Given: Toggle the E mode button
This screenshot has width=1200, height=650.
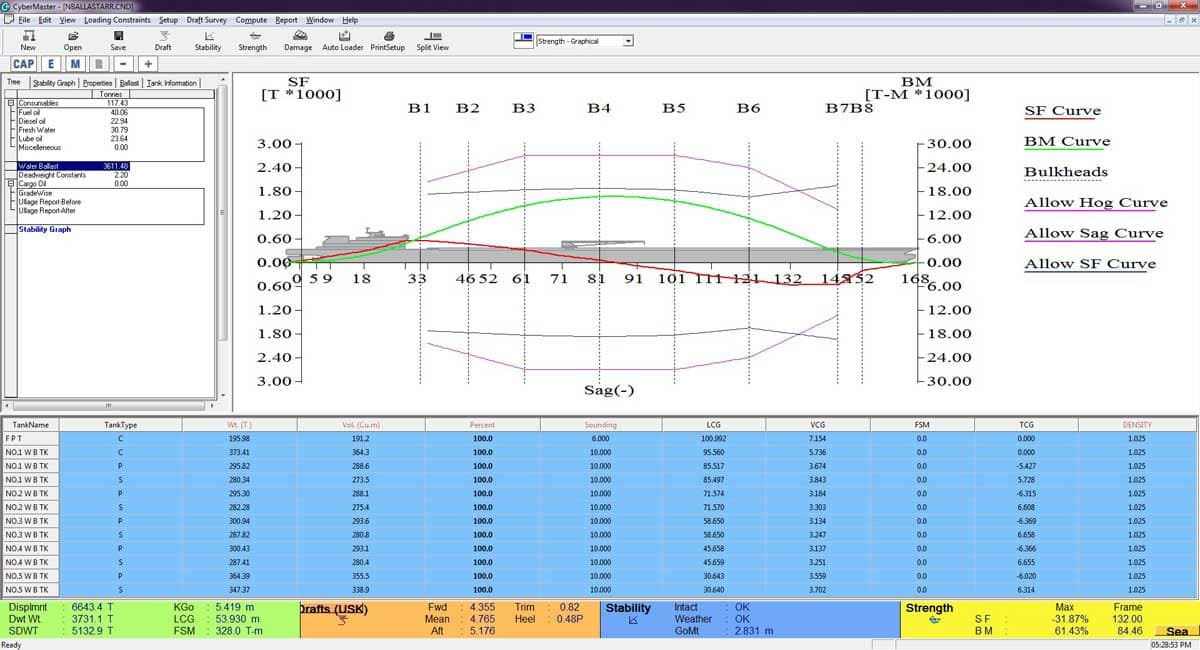Looking at the screenshot, I should click(x=50, y=63).
